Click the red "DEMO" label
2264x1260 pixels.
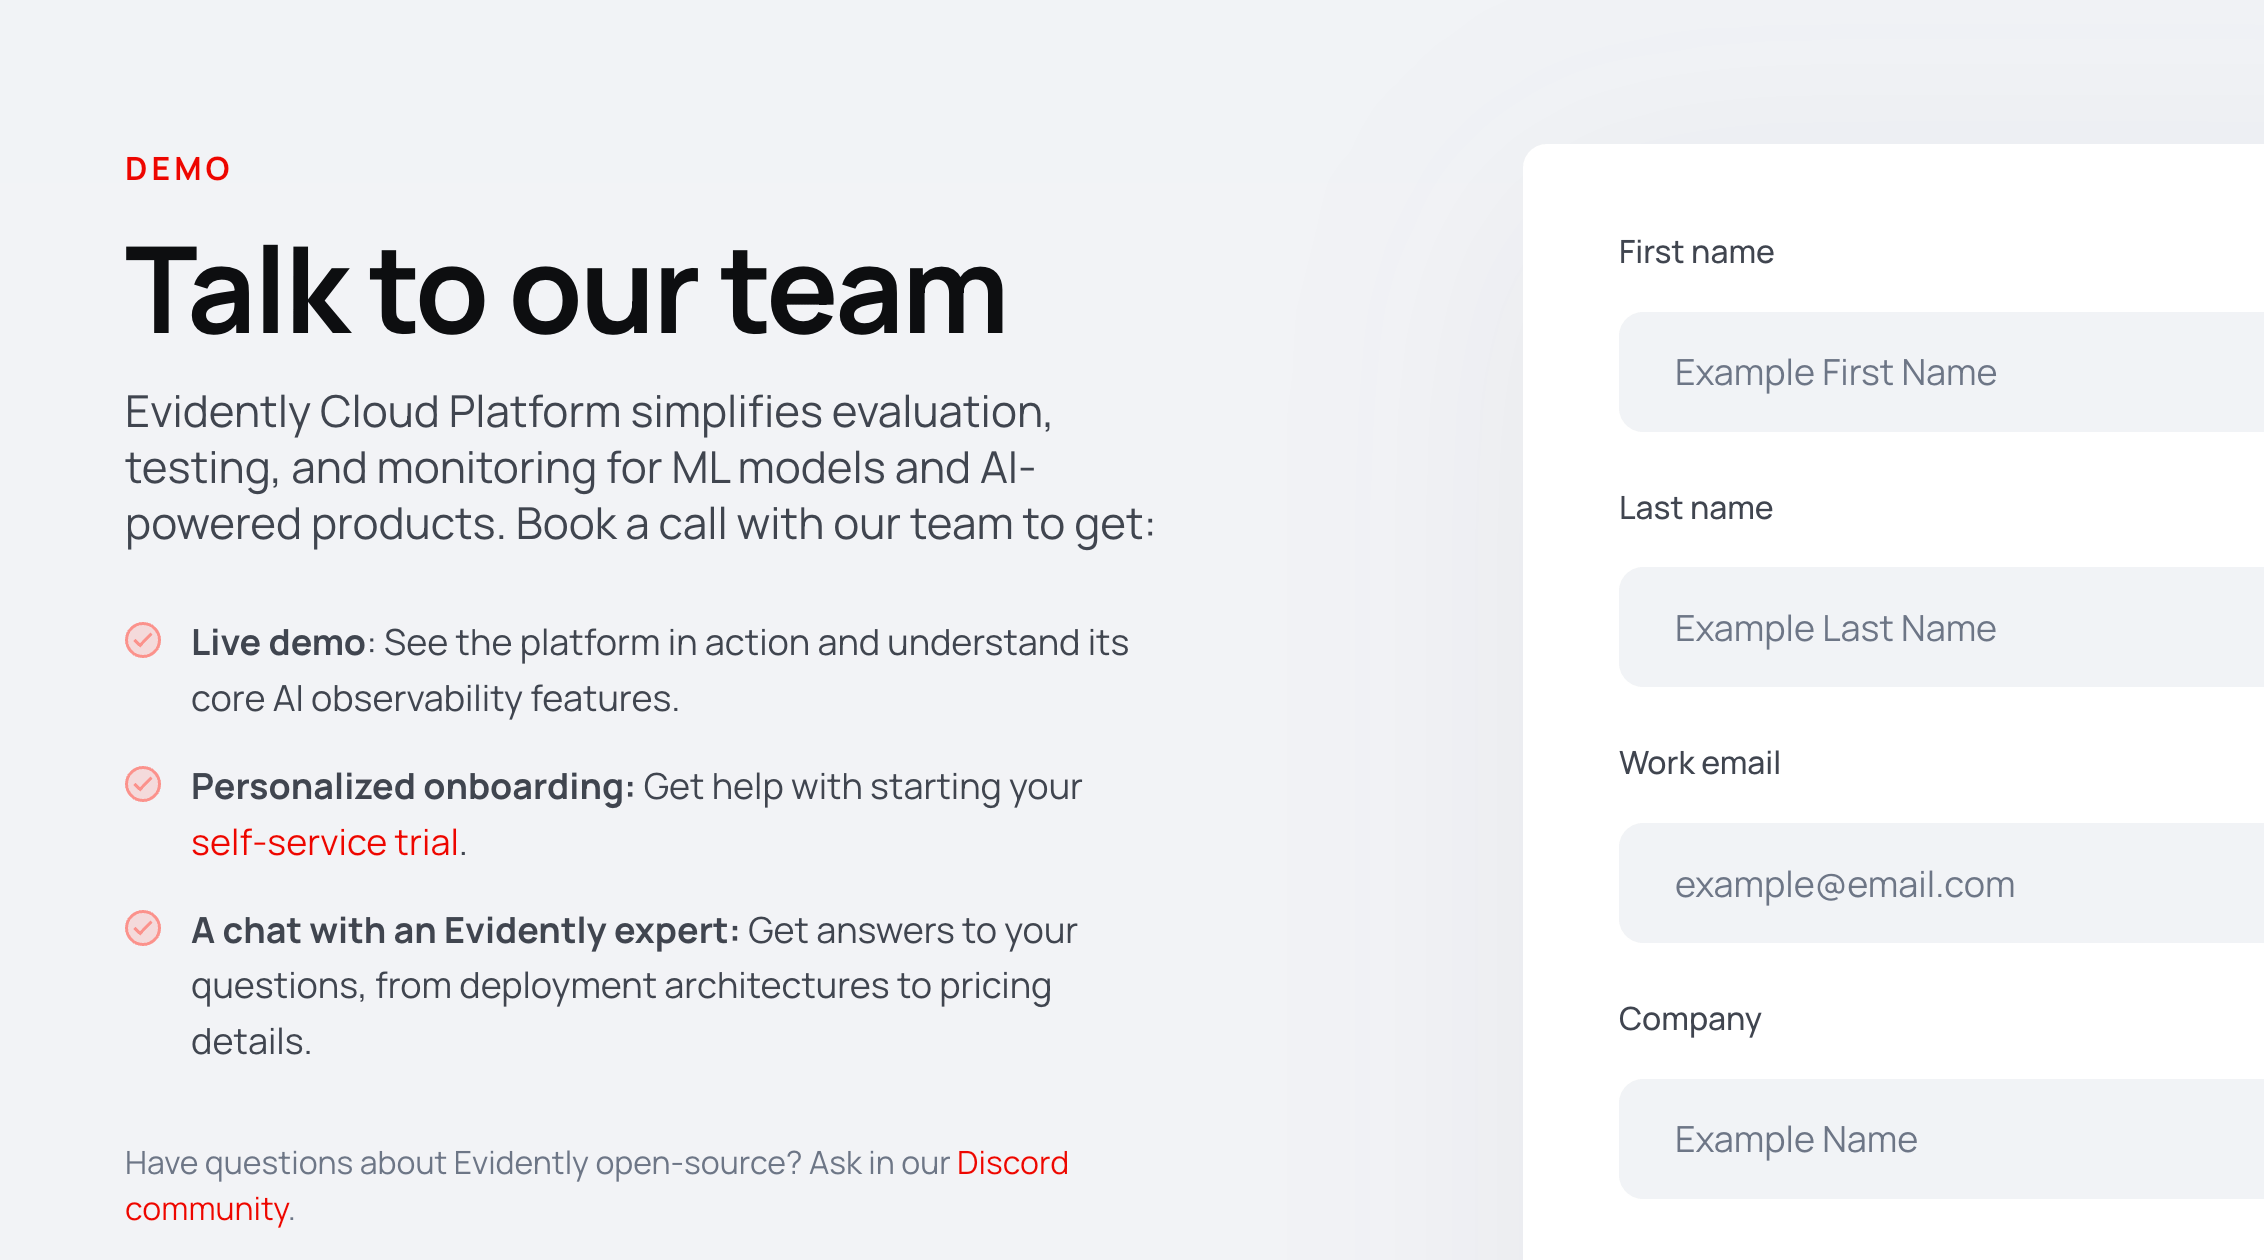177,168
